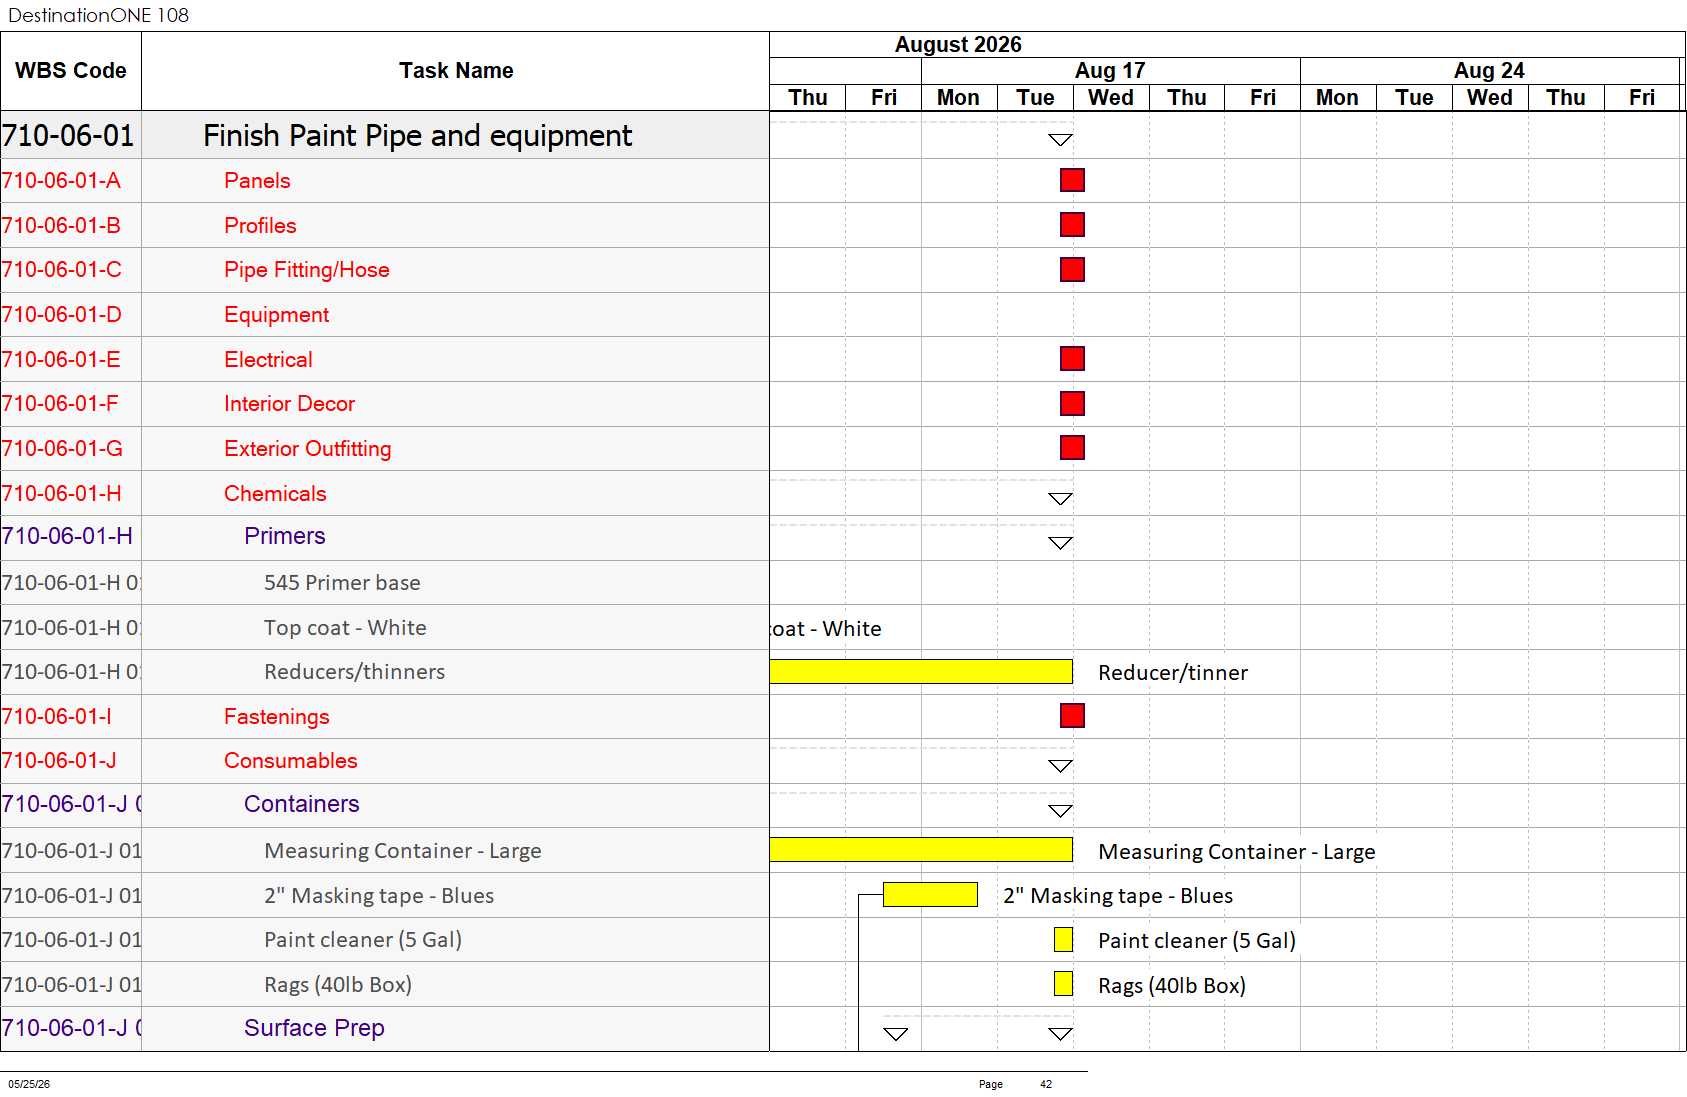This screenshot has width=1687, height=1097.
Task: Click the red milestone marker for Fastenings
Action: 1072,716
